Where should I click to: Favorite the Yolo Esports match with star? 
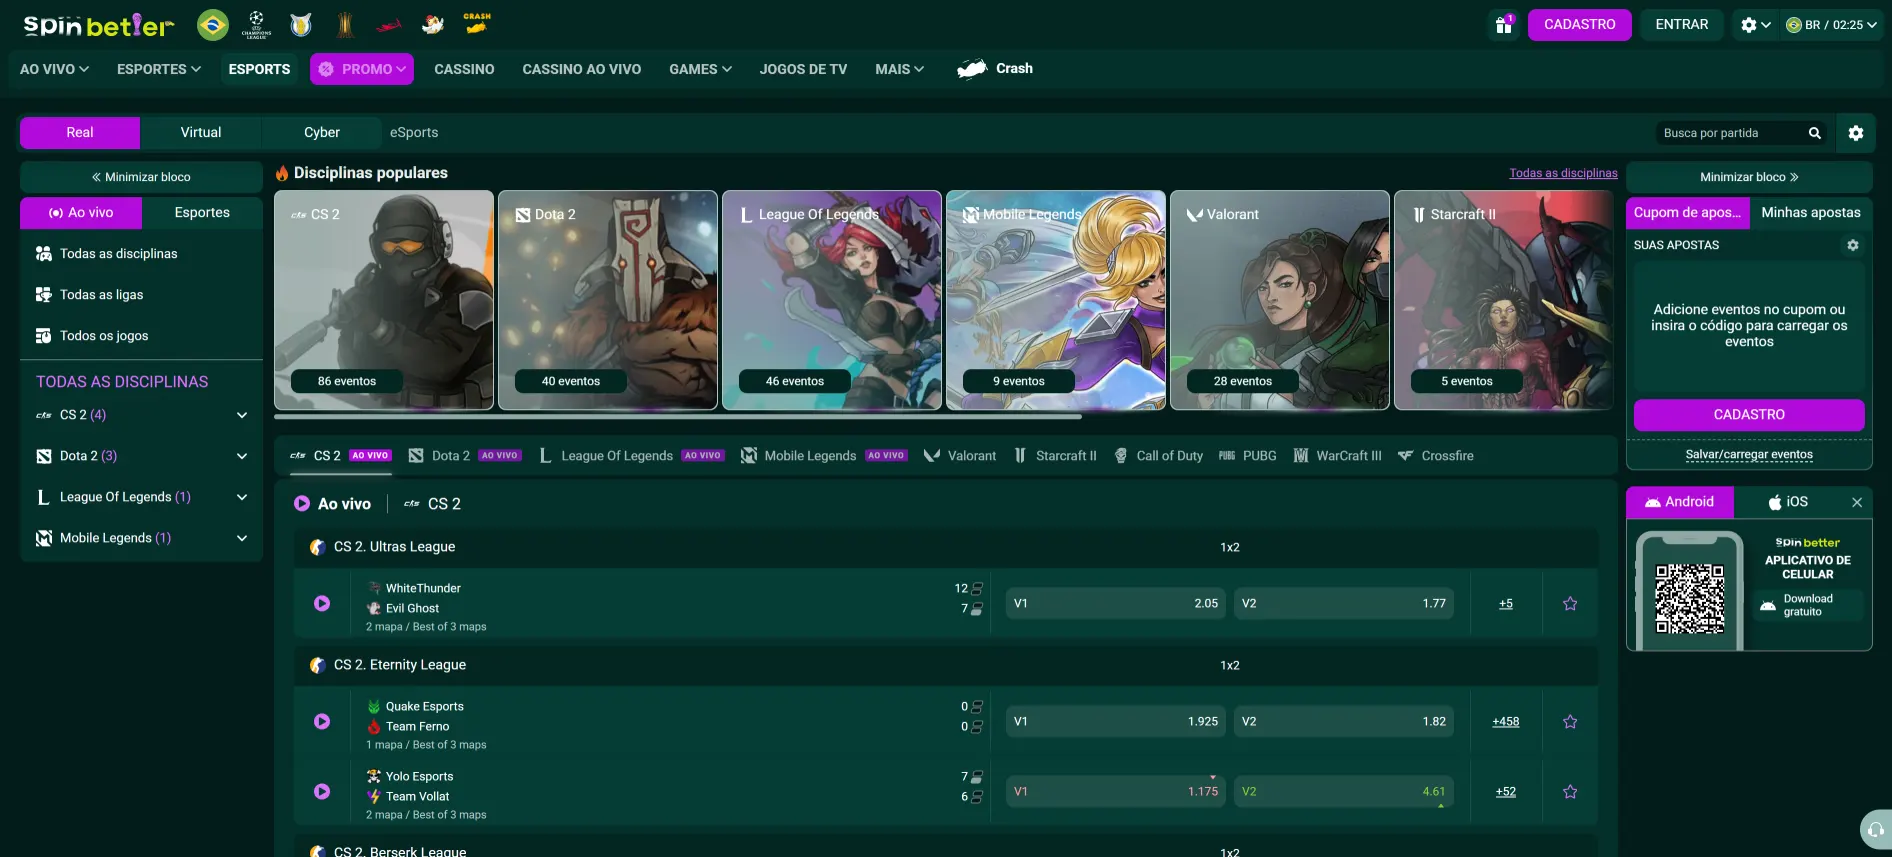pos(1570,791)
